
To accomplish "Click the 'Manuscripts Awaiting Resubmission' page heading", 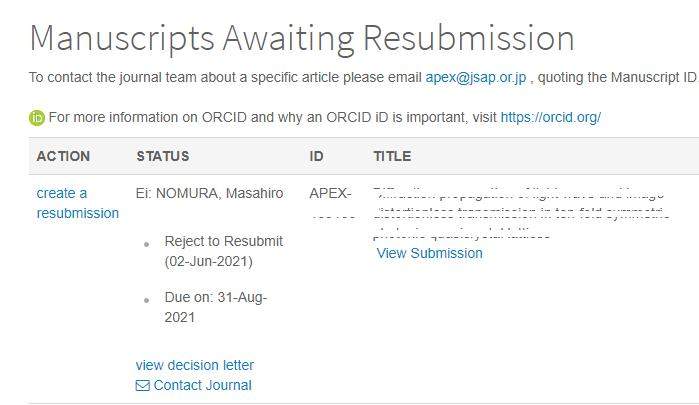I will (x=302, y=38).
